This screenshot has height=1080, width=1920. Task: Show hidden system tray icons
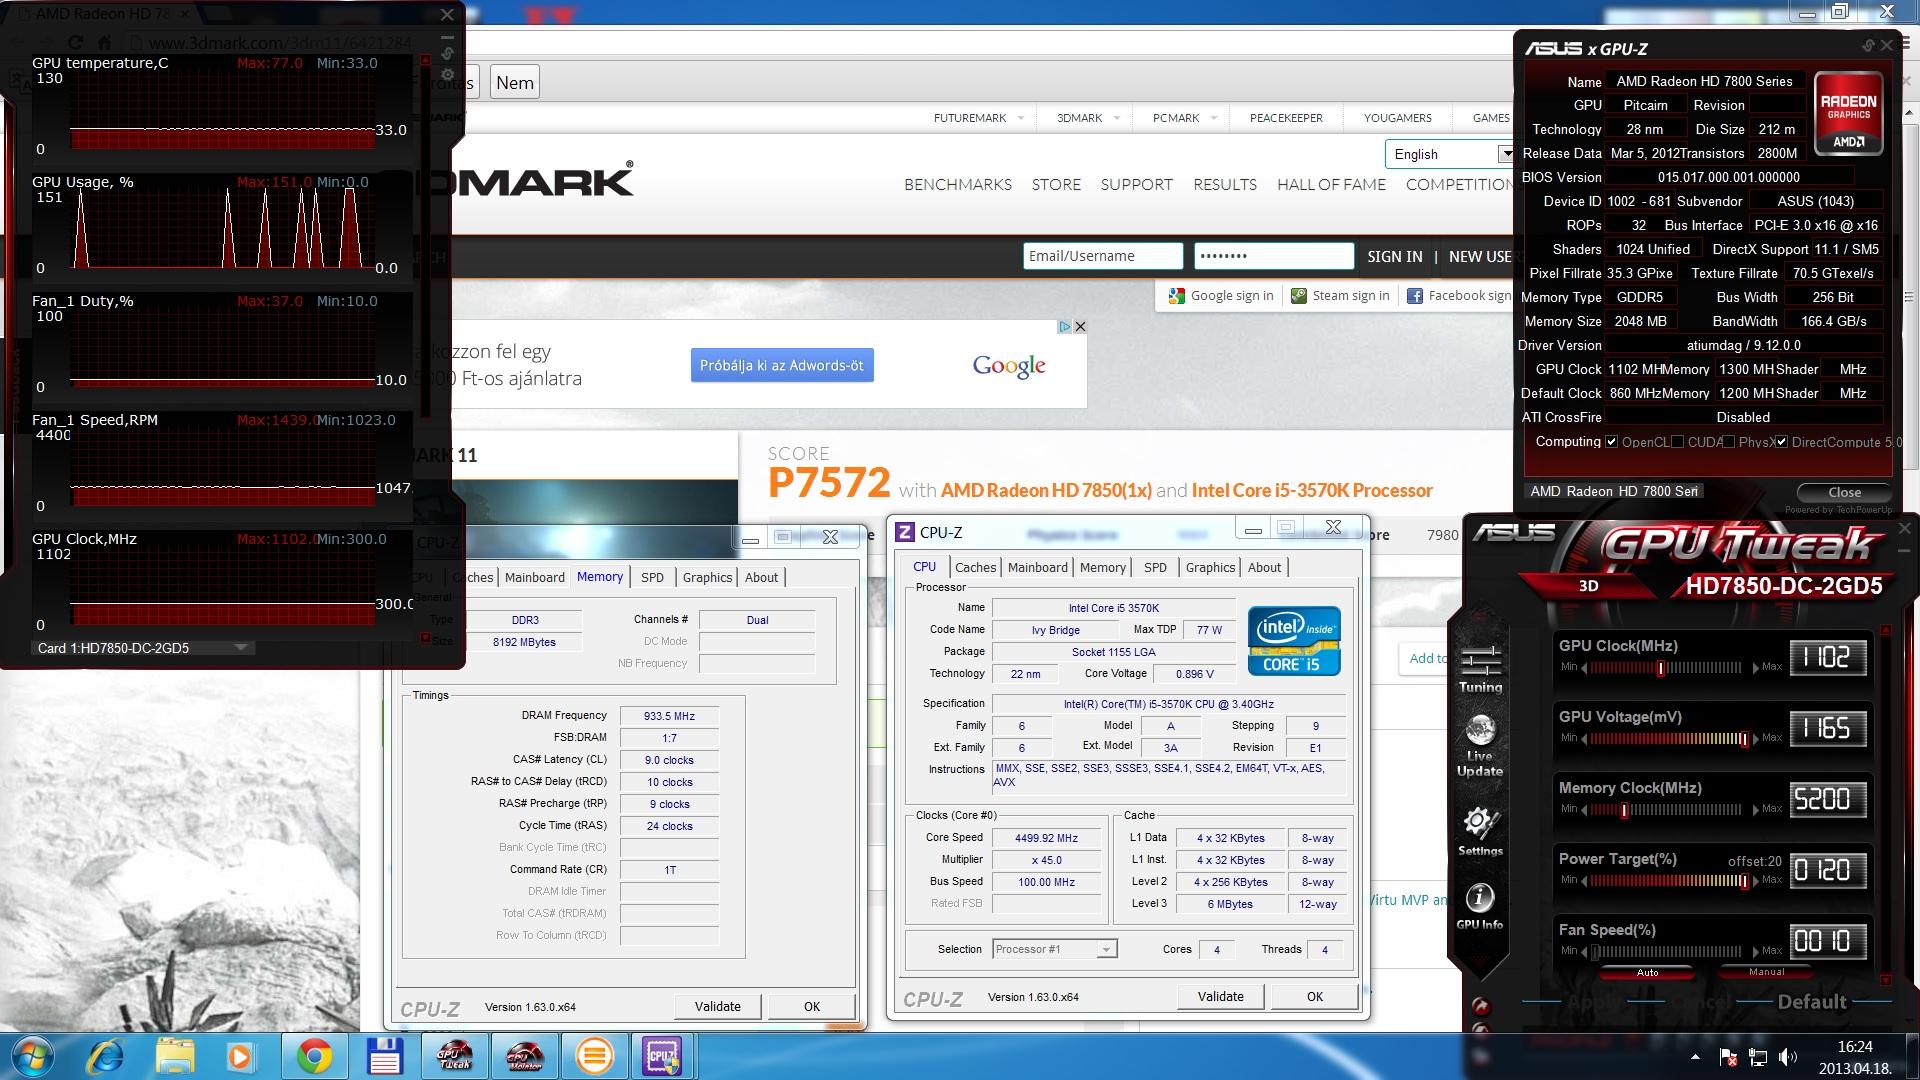(x=1695, y=1057)
